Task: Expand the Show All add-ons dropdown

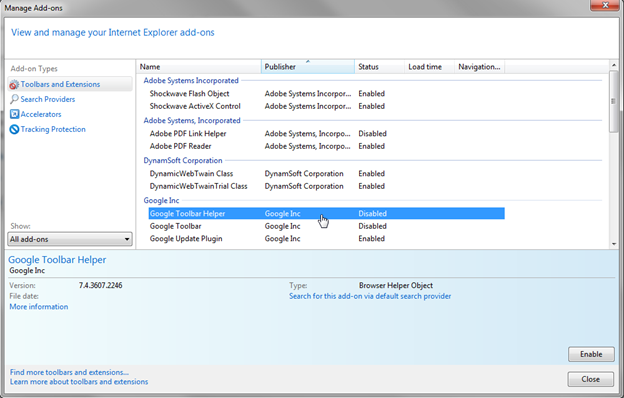Action: tap(70, 239)
